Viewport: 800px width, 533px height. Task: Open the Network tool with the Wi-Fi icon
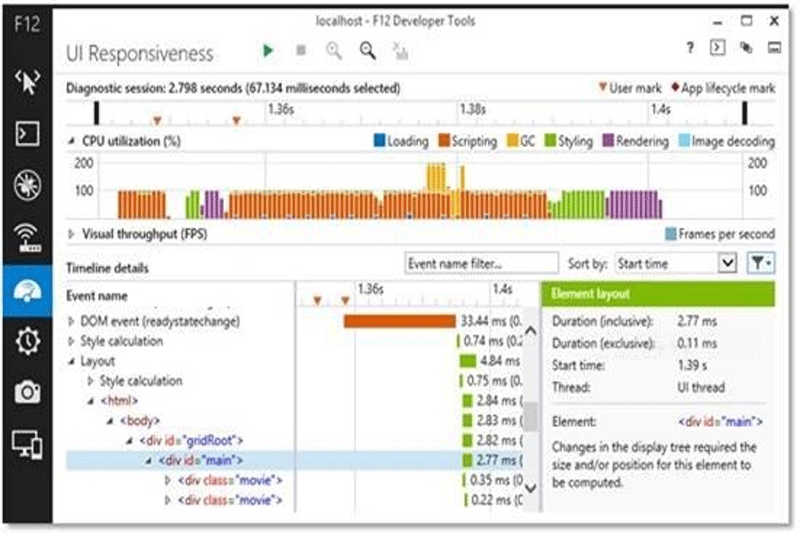(x=26, y=238)
